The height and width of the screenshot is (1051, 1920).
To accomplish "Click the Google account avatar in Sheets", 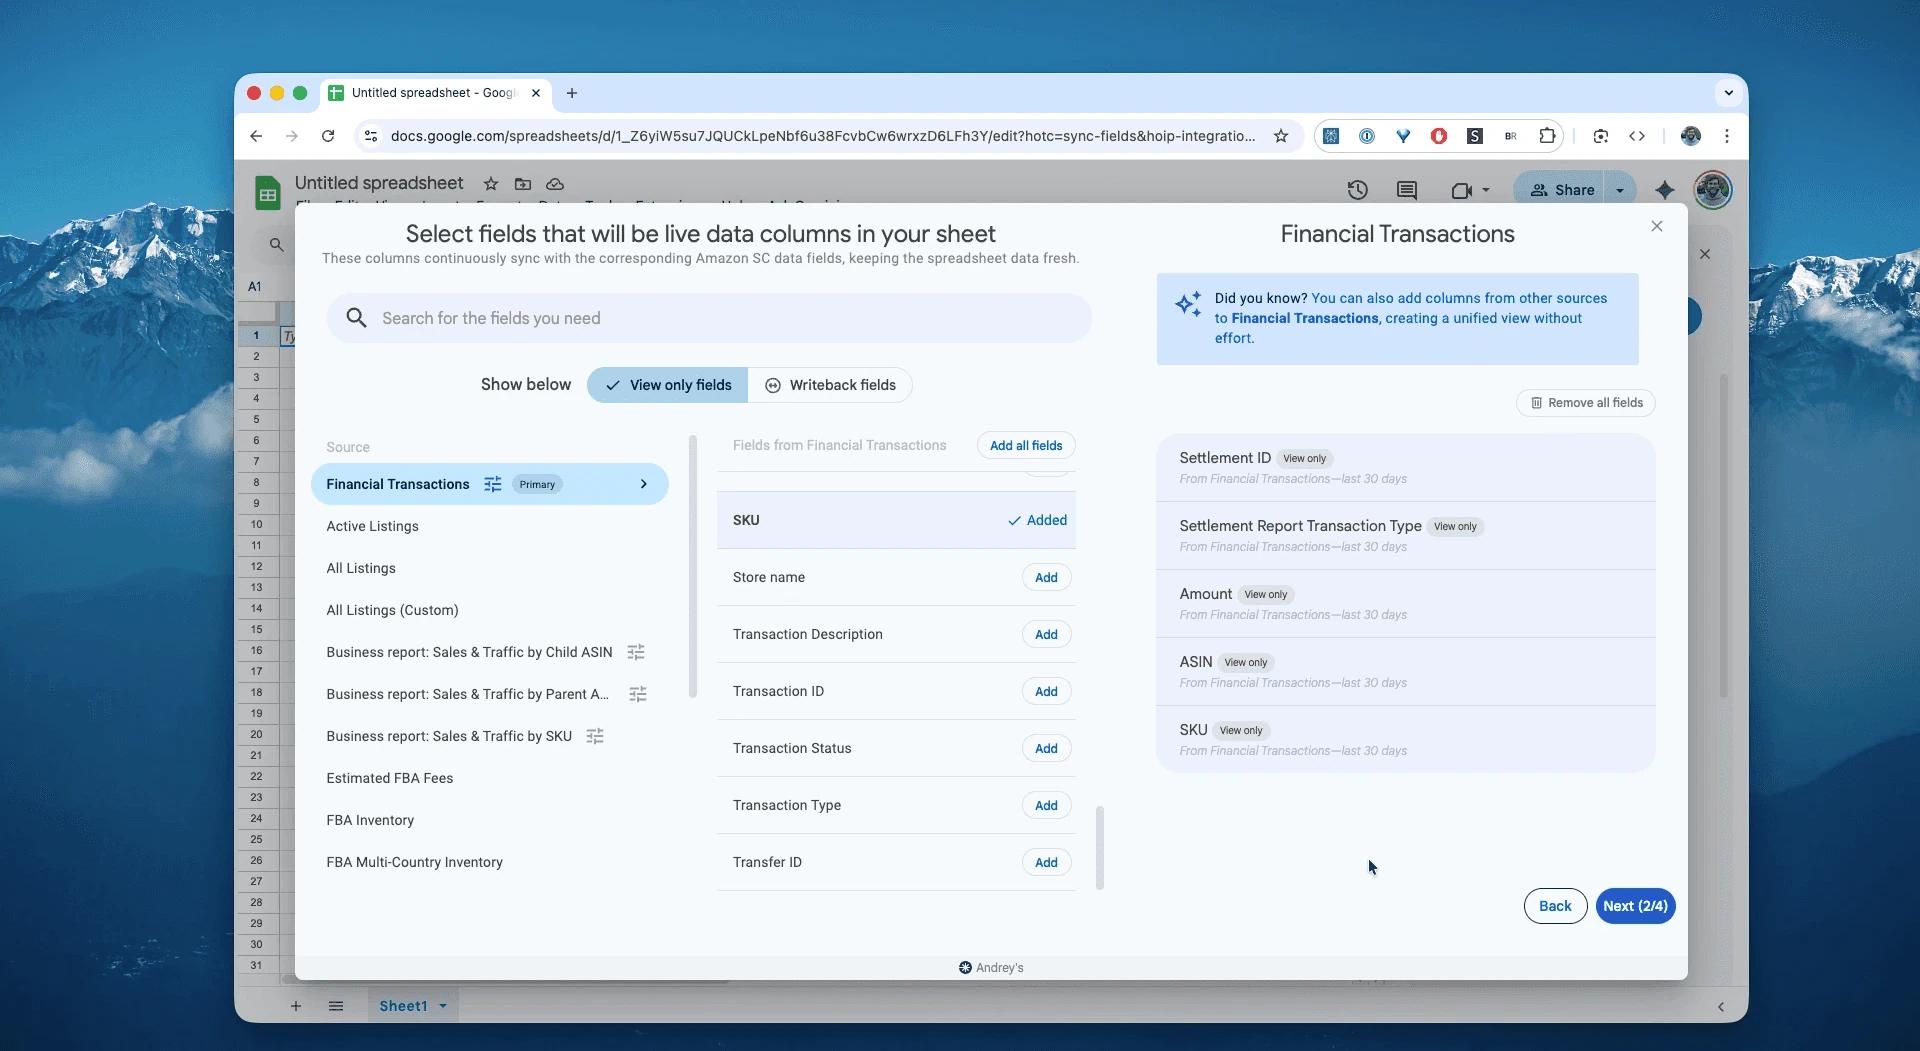I will (1713, 190).
